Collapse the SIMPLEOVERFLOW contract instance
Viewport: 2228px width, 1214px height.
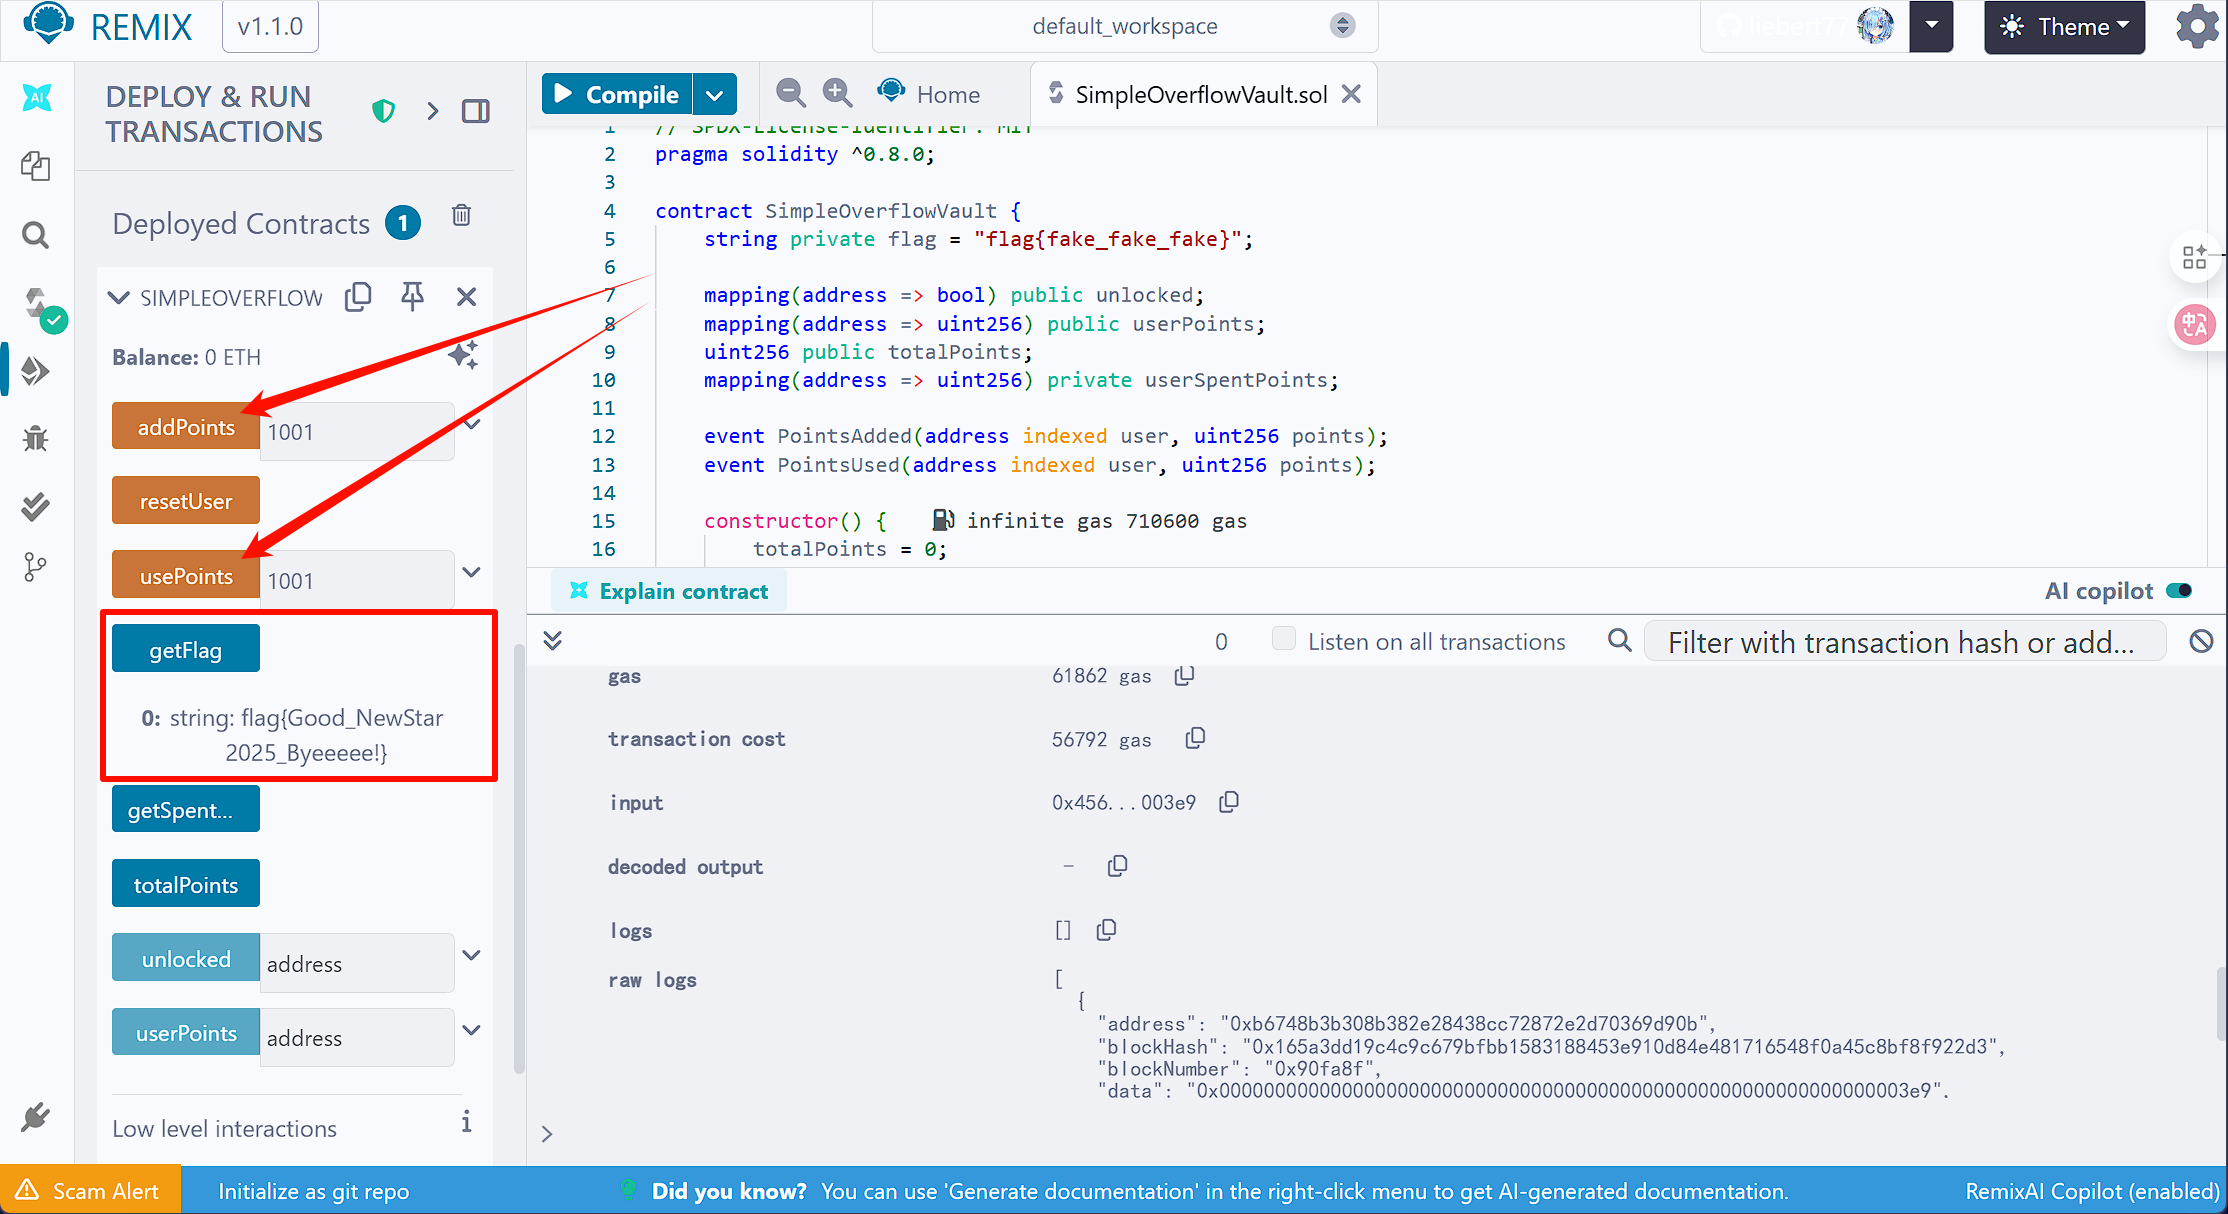pos(119,297)
